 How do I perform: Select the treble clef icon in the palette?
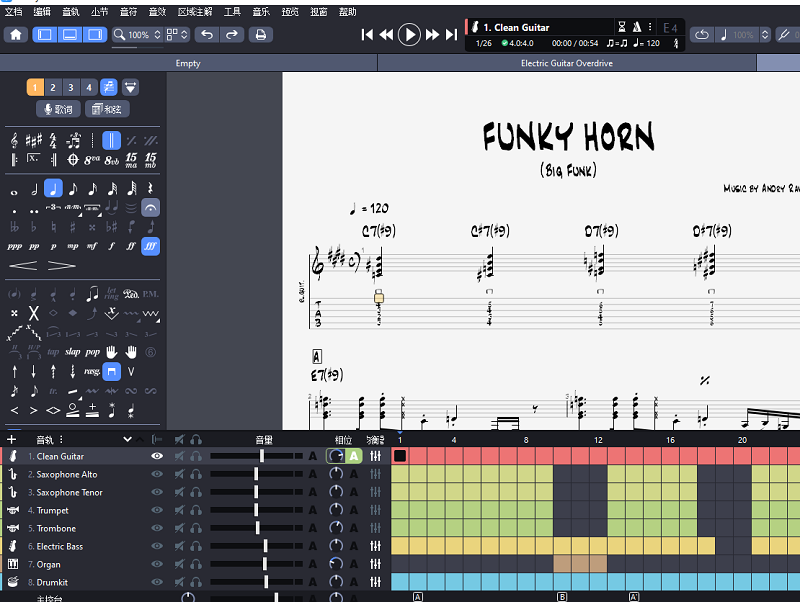pos(13,140)
